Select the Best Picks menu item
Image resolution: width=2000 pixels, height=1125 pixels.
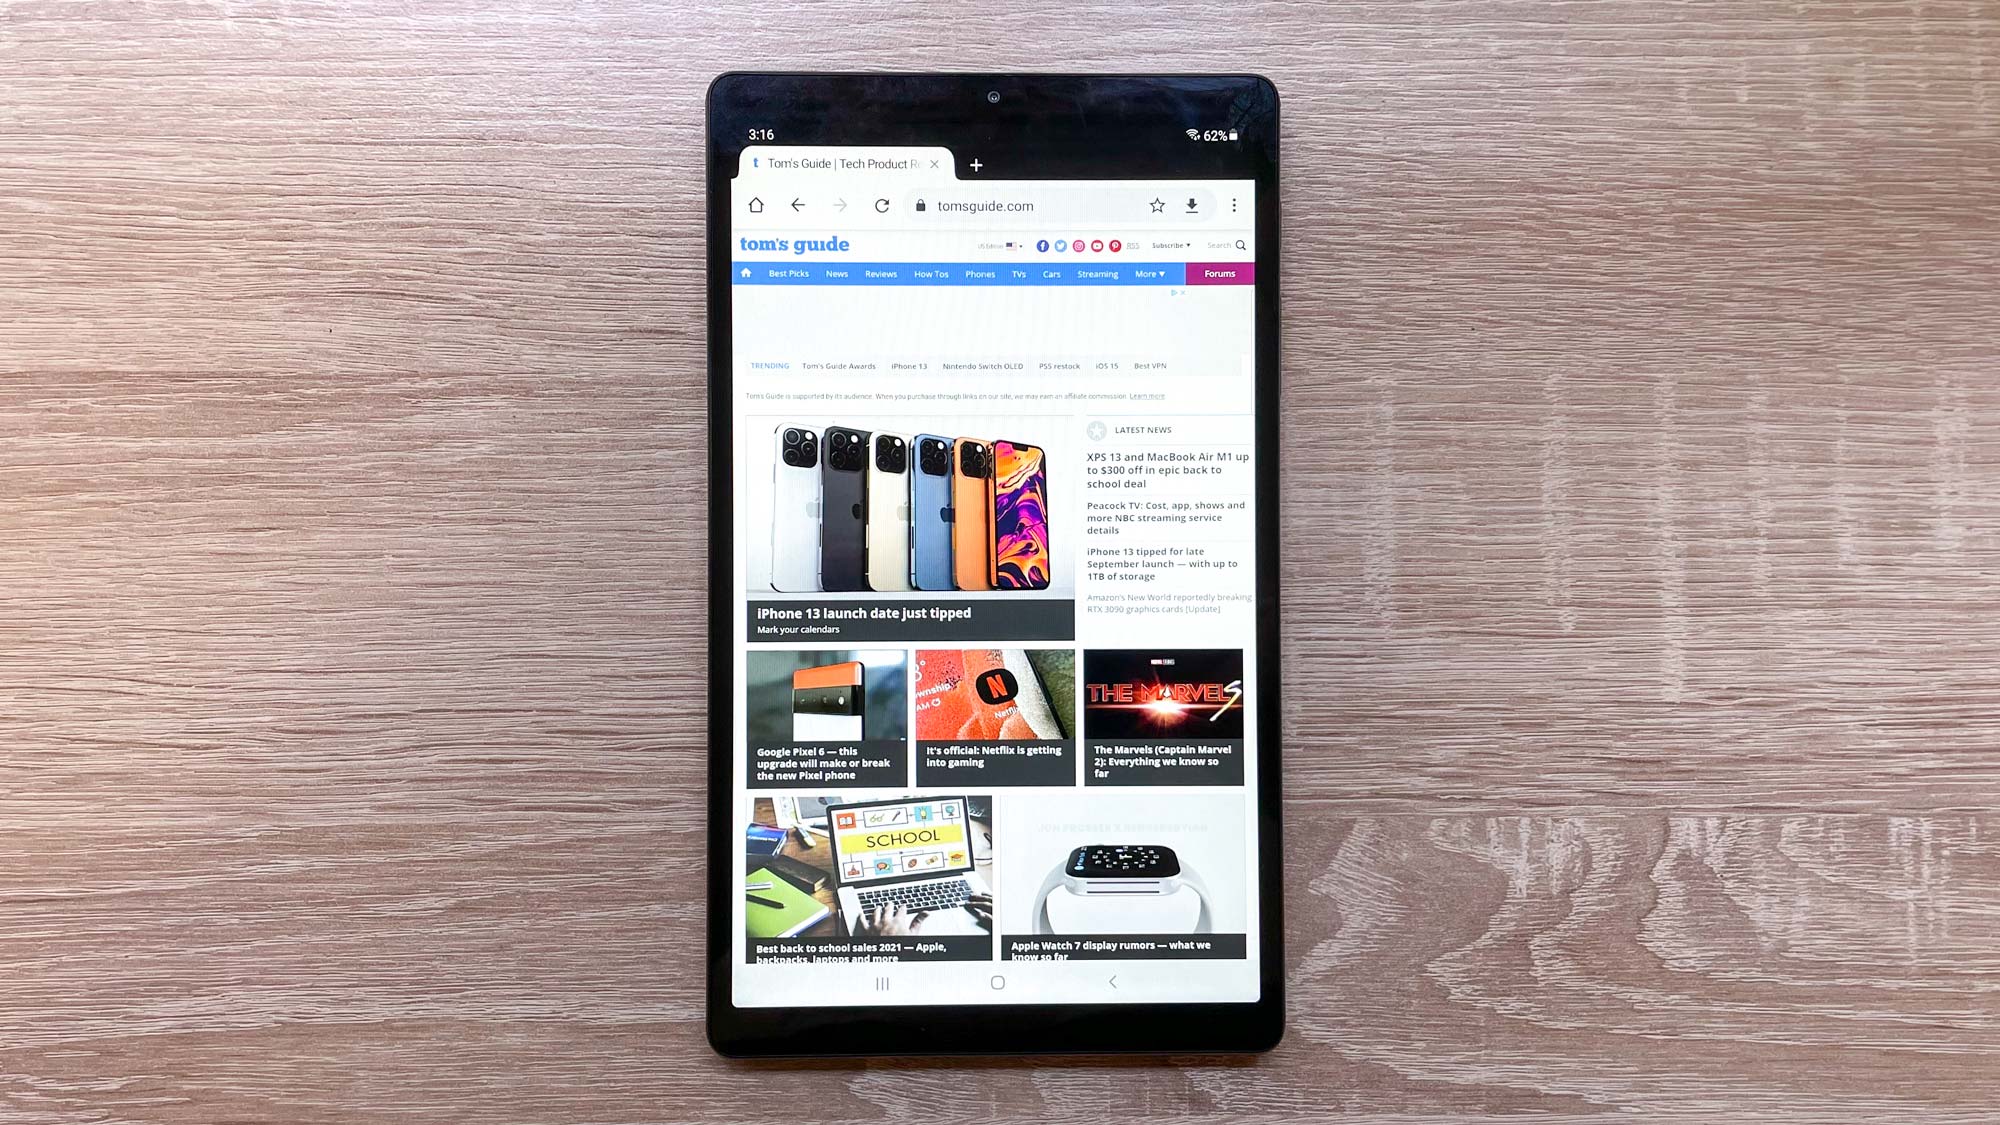(786, 273)
